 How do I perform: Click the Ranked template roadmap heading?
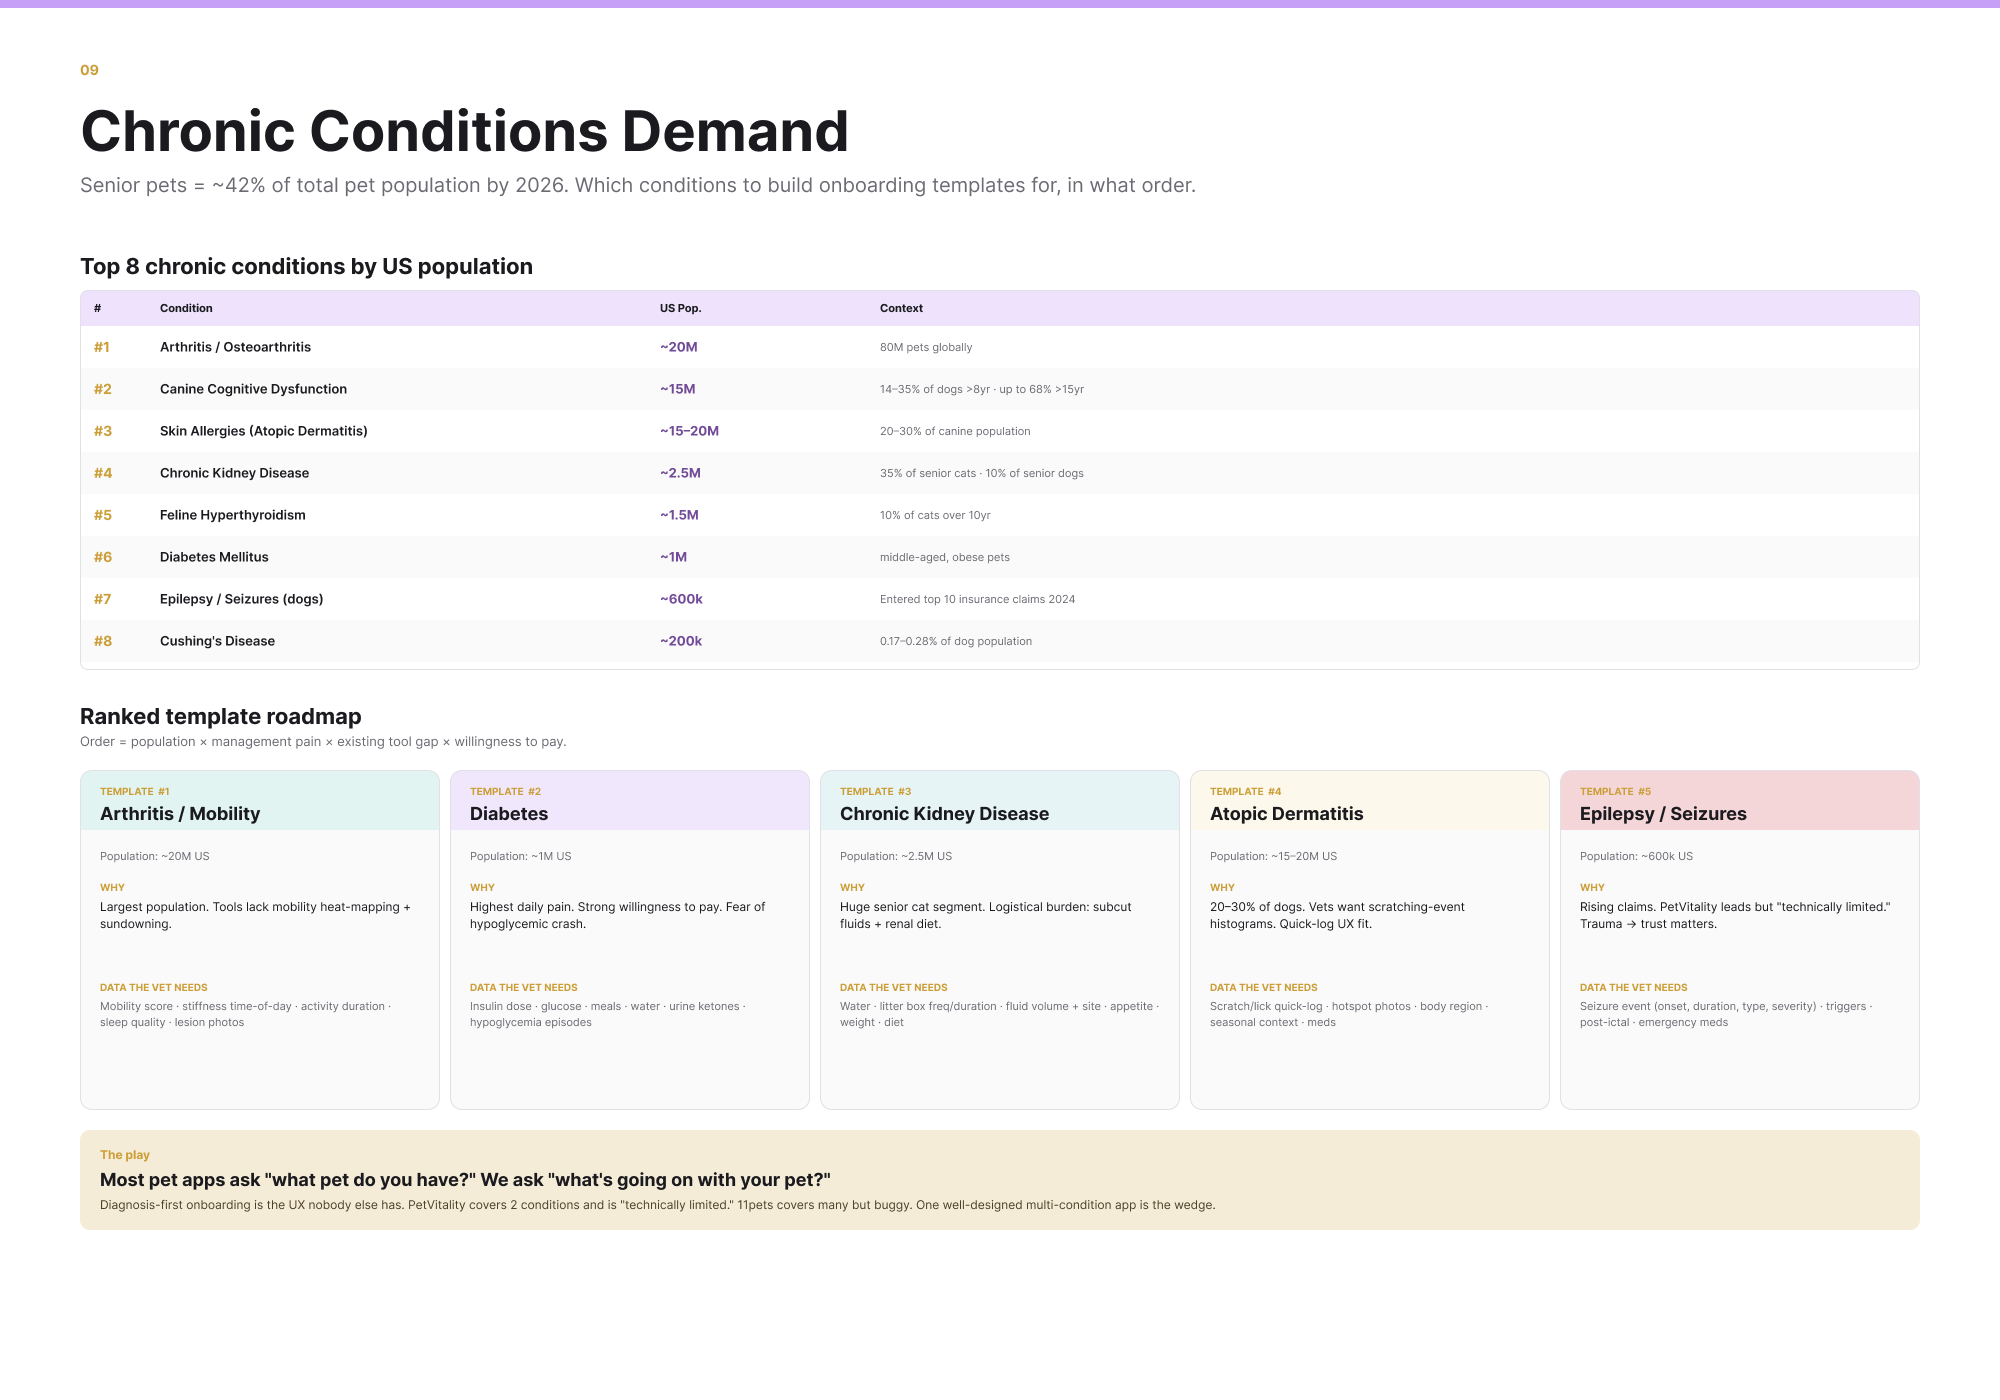click(221, 717)
